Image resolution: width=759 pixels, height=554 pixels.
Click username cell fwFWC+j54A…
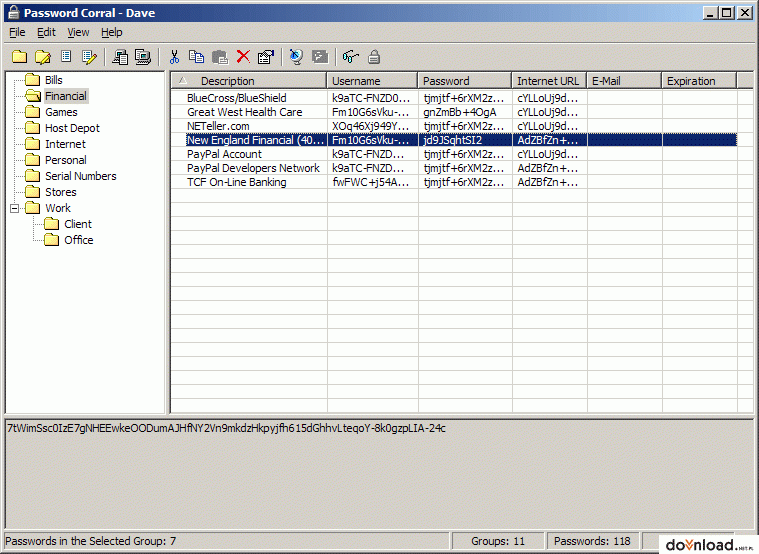click(371, 182)
